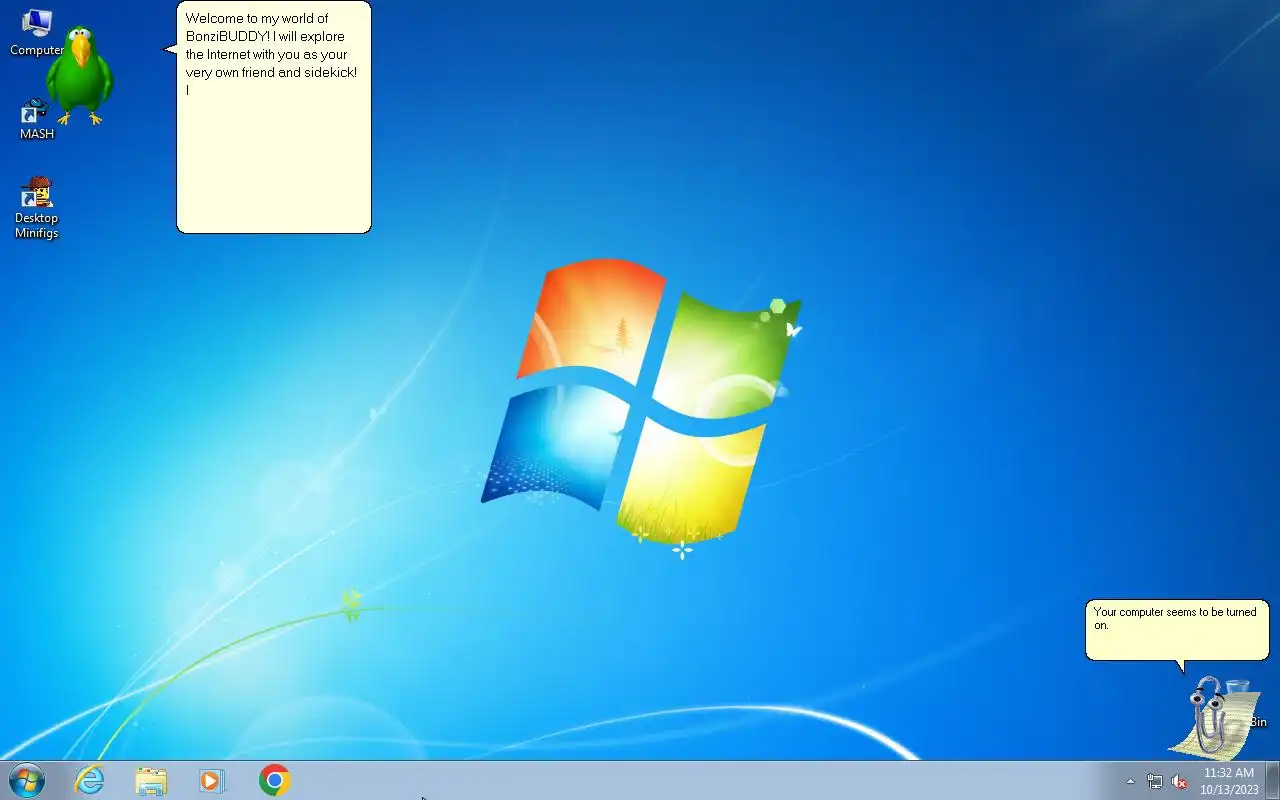Select the Desktop Minifigs shortcut
This screenshot has height=800, width=1280.
pos(36,208)
